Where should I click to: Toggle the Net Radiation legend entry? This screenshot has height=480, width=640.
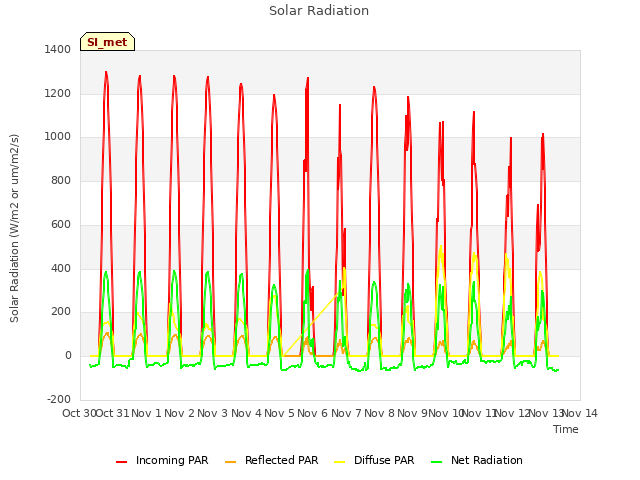[x=477, y=460]
